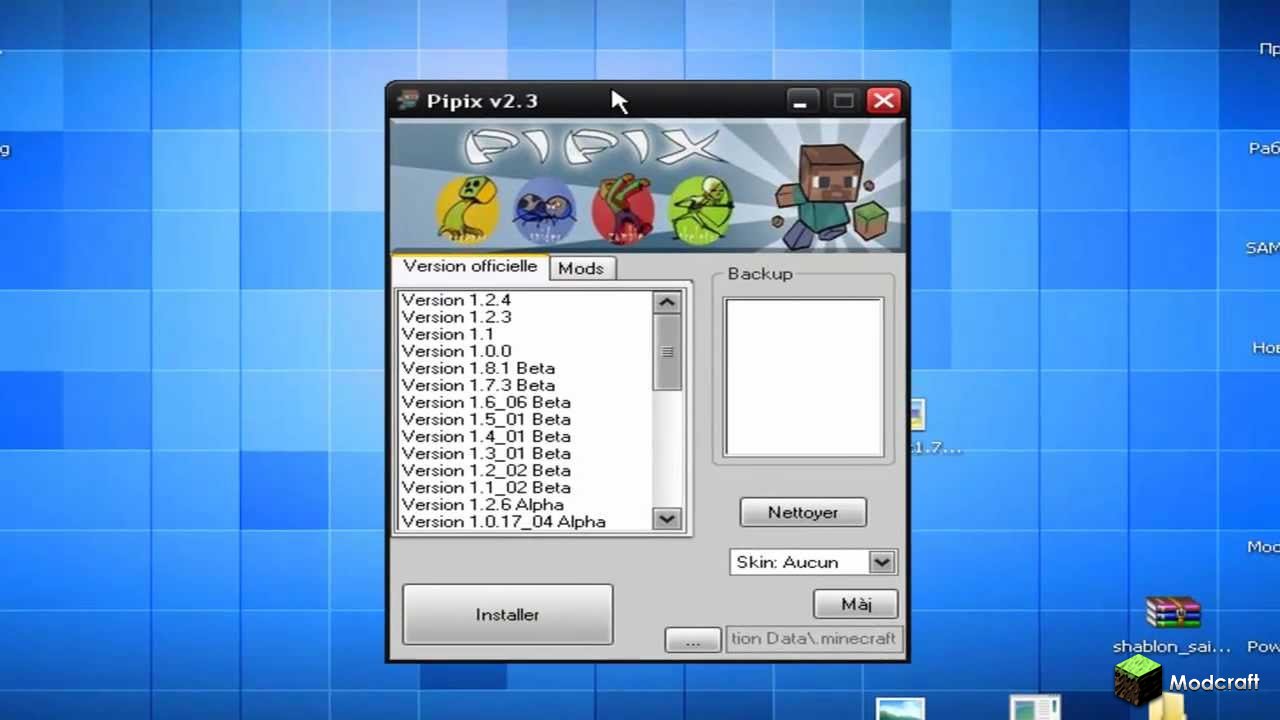Image resolution: width=1280 pixels, height=720 pixels.
Task: Click the Installer button
Action: (507, 614)
